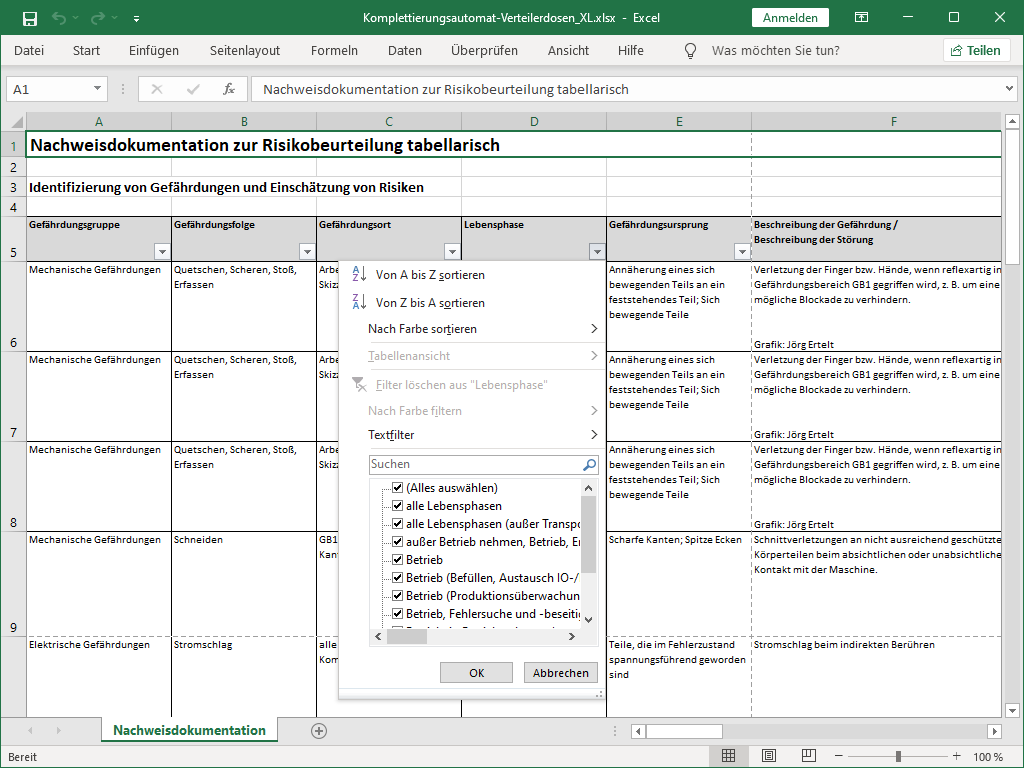Select 'Von A bis Z sortieren'

pos(430,275)
